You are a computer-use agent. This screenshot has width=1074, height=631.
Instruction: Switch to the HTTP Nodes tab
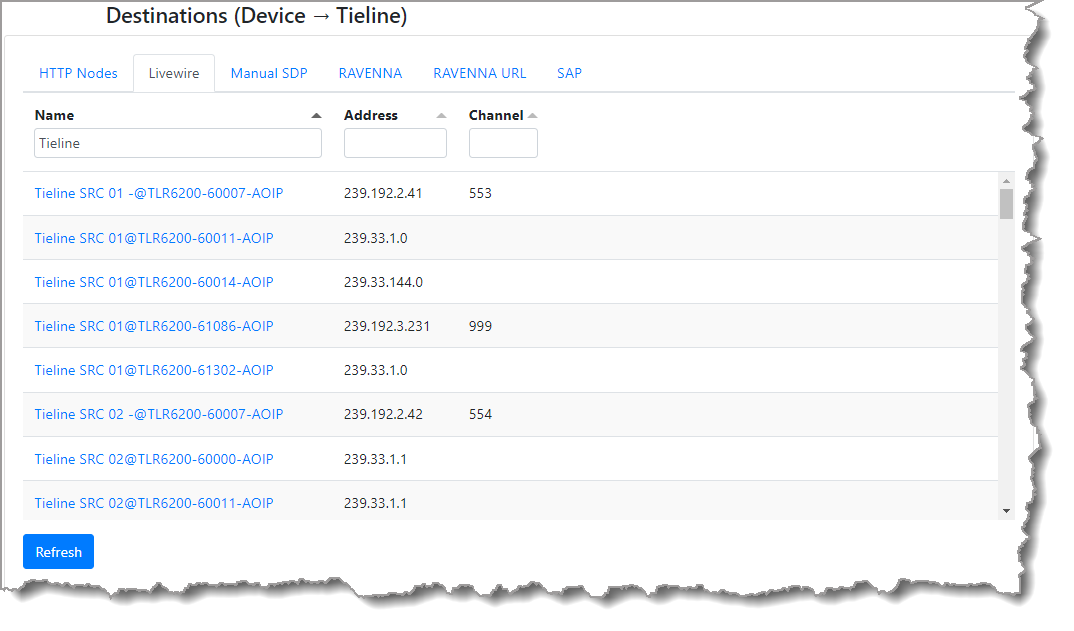pyautogui.click(x=78, y=73)
